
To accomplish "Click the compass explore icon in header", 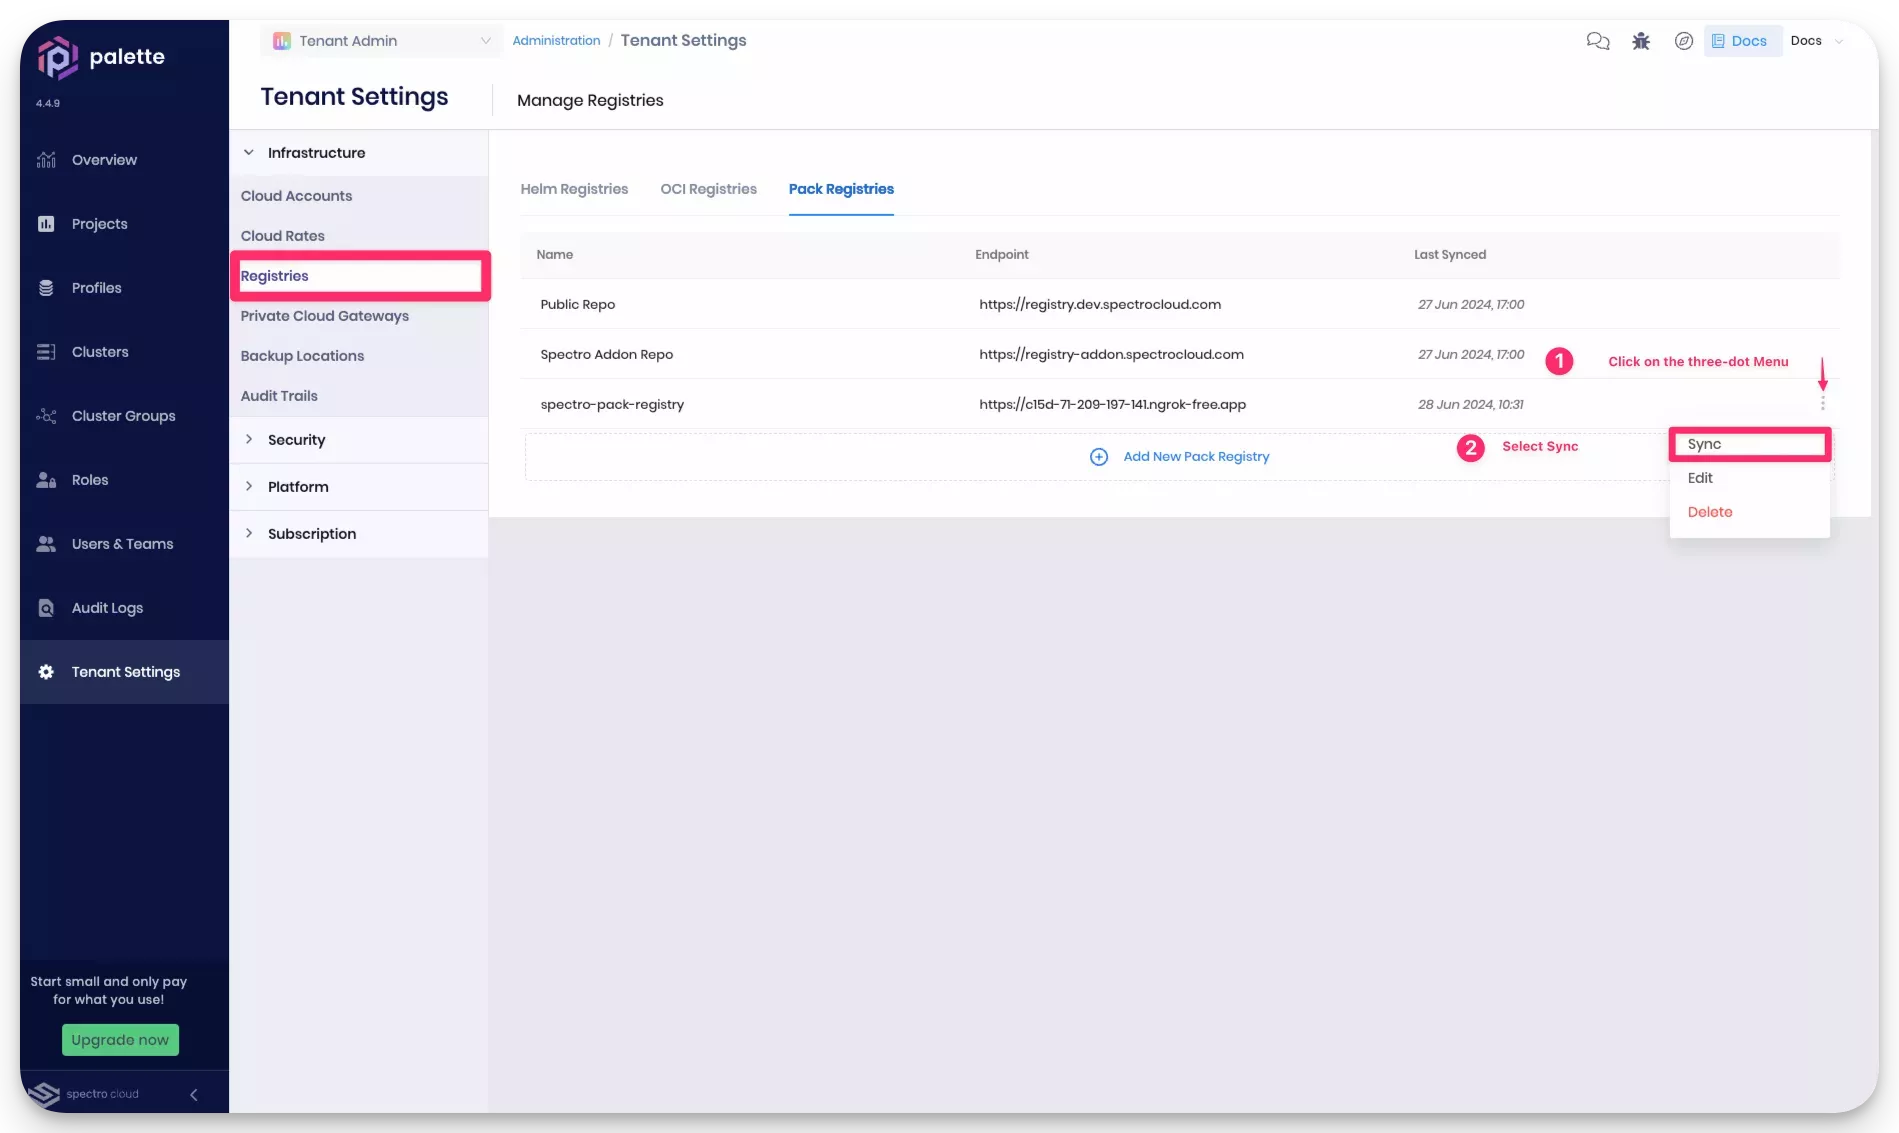I will 1683,41.
